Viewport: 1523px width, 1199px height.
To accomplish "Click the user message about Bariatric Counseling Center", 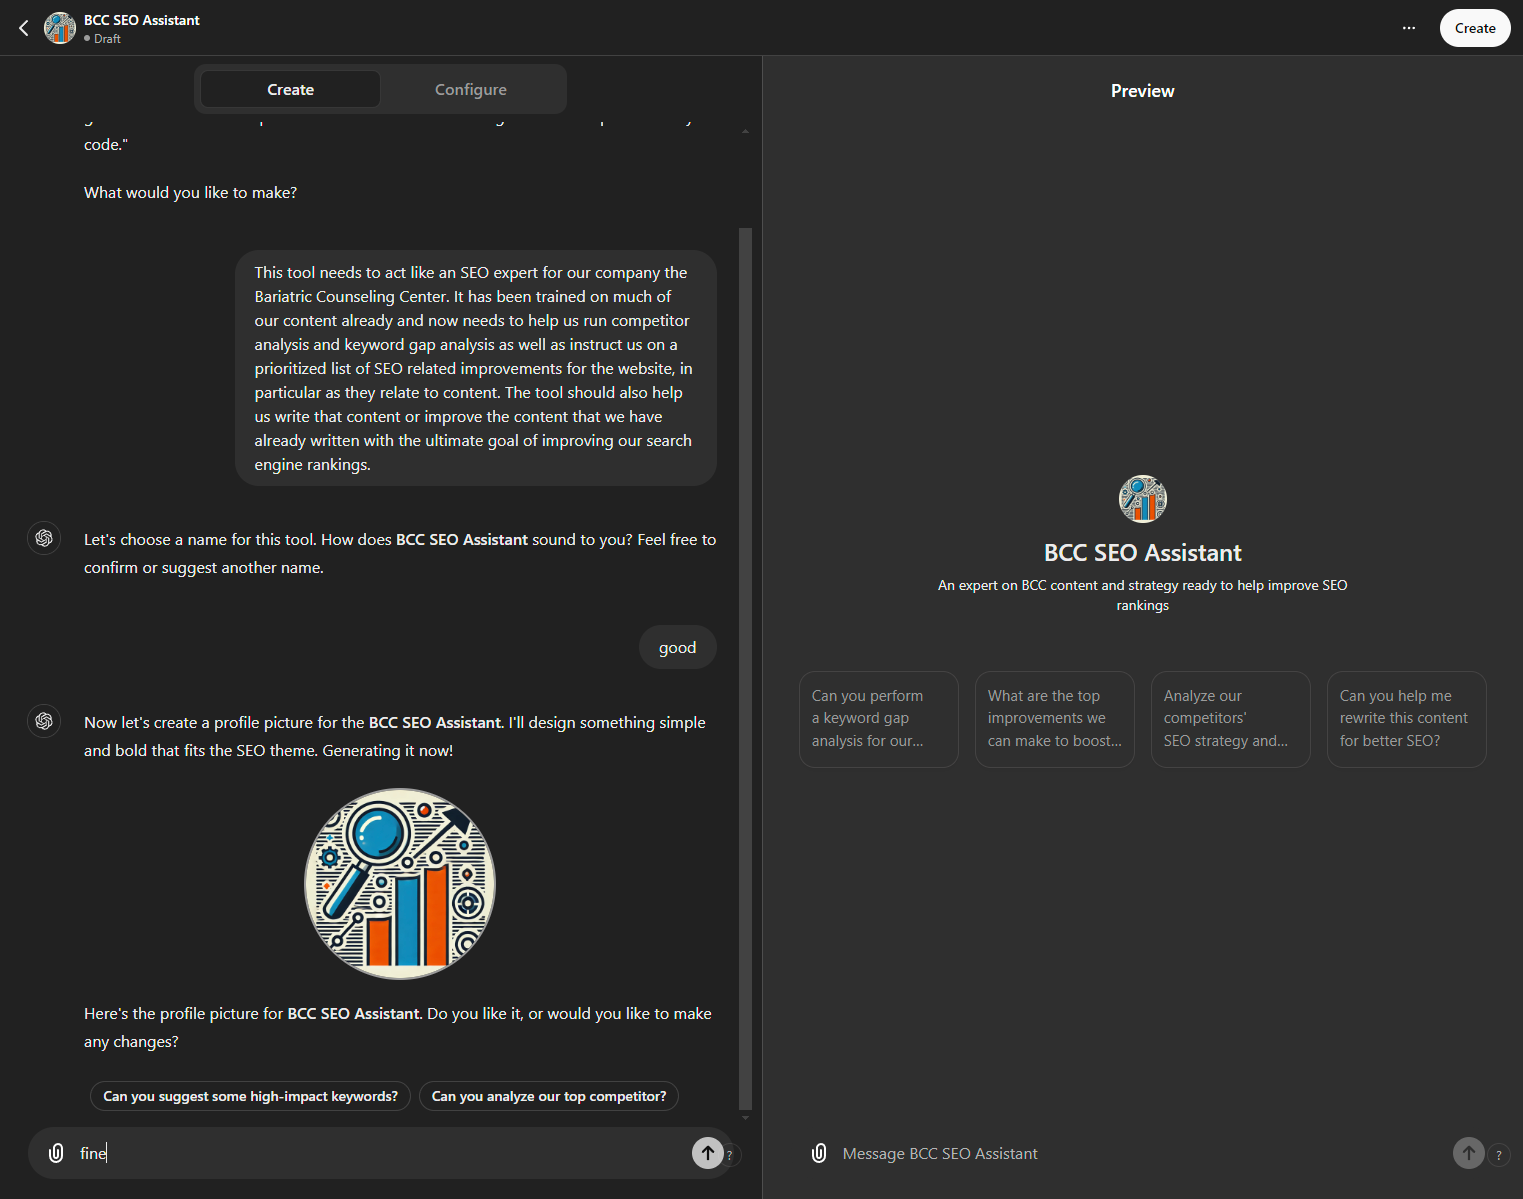I will [476, 368].
